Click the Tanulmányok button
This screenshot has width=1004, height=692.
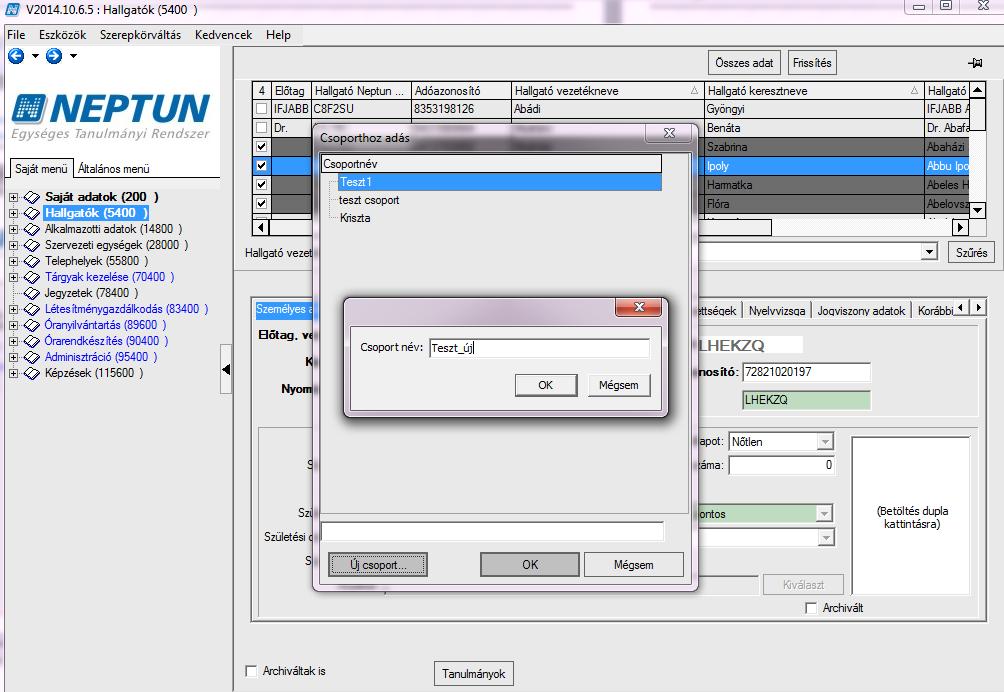point(474,673)
